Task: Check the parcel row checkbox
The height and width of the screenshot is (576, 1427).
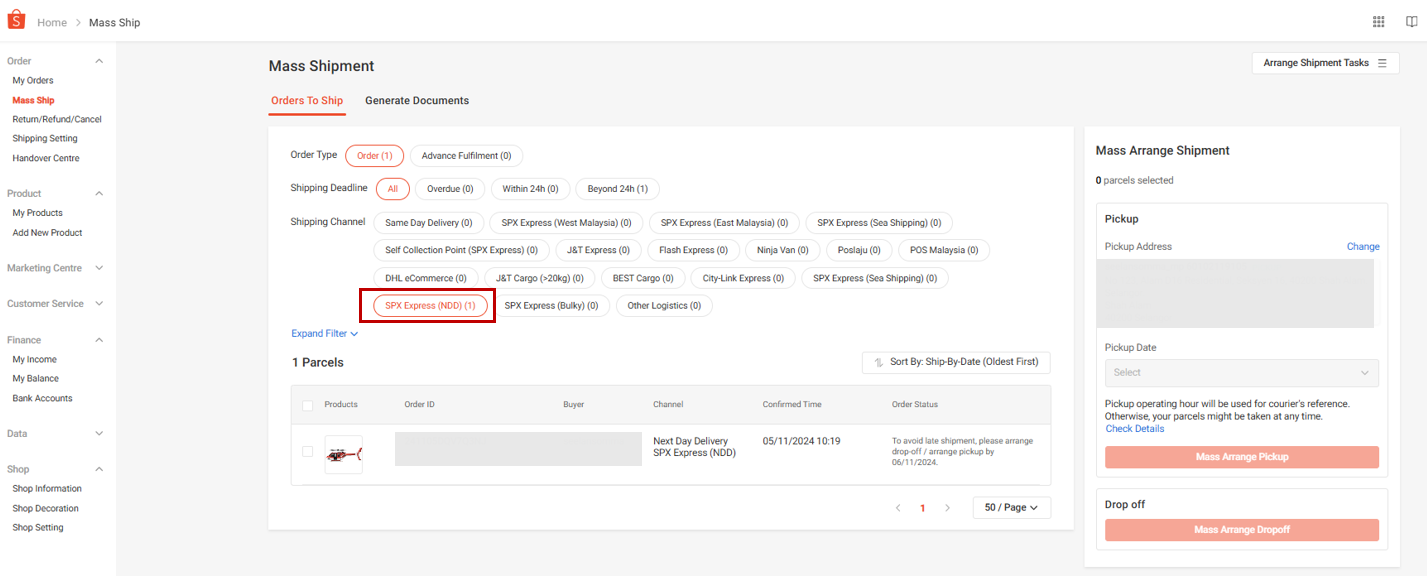Action: [x=308, y=452]
